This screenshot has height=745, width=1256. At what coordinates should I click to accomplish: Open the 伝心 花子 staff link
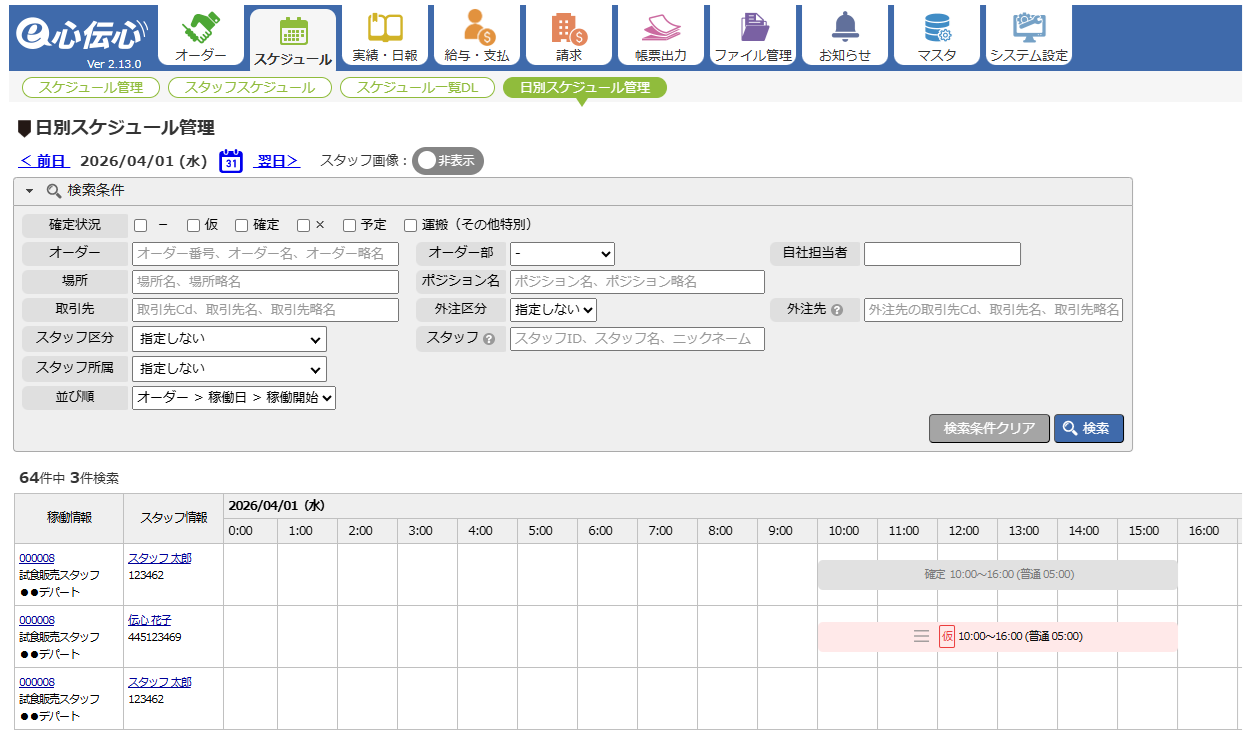pos(149,620)
